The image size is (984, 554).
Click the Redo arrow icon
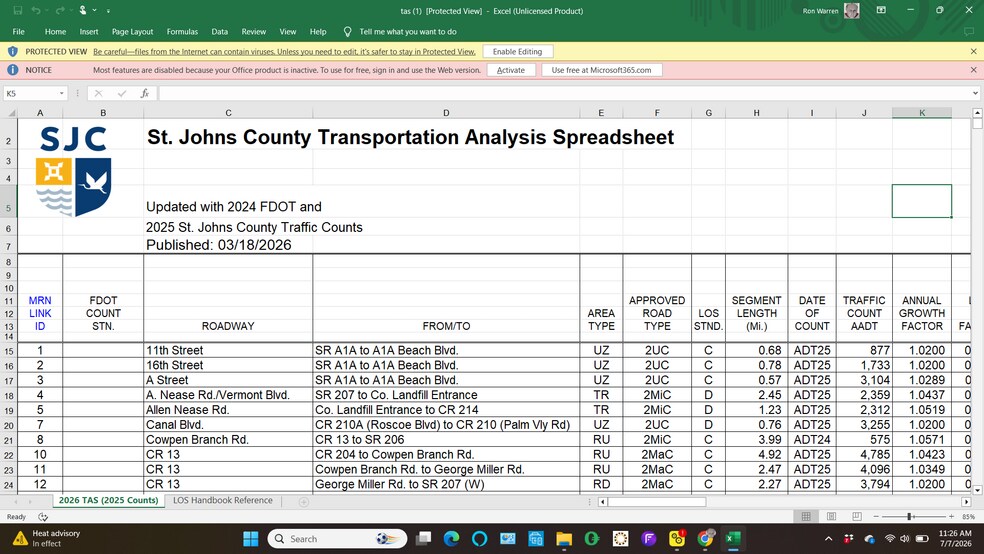click(60, 11)
